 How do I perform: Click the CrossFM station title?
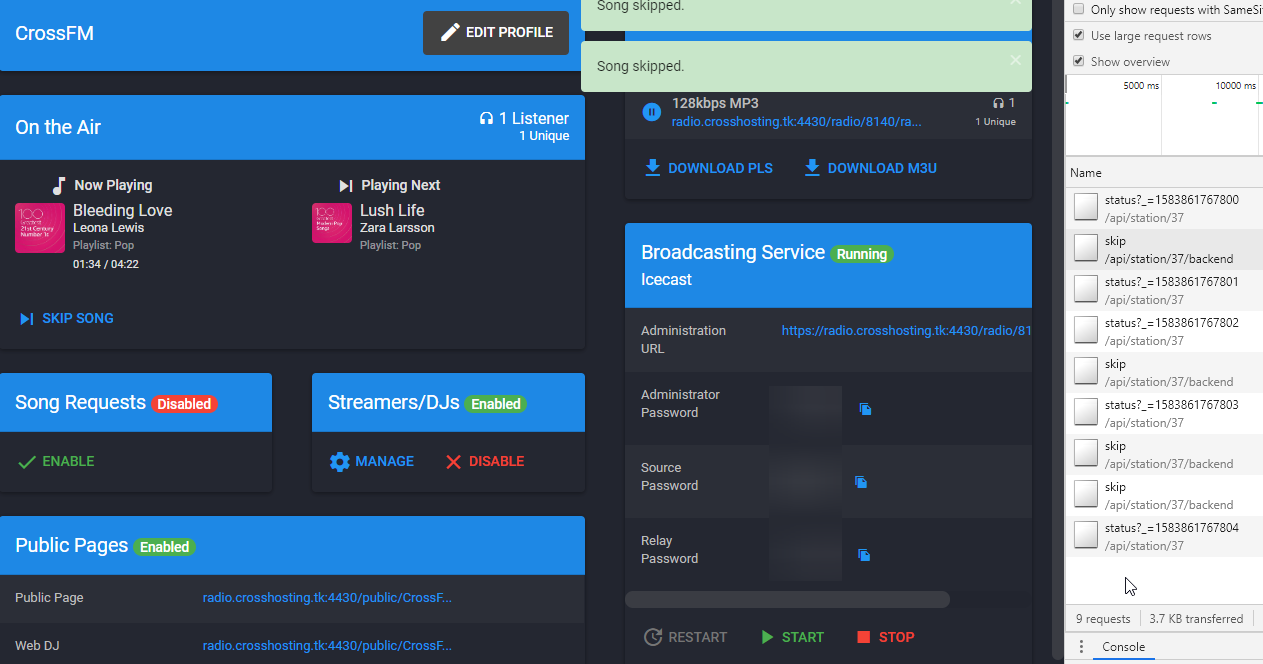(54, 33)
